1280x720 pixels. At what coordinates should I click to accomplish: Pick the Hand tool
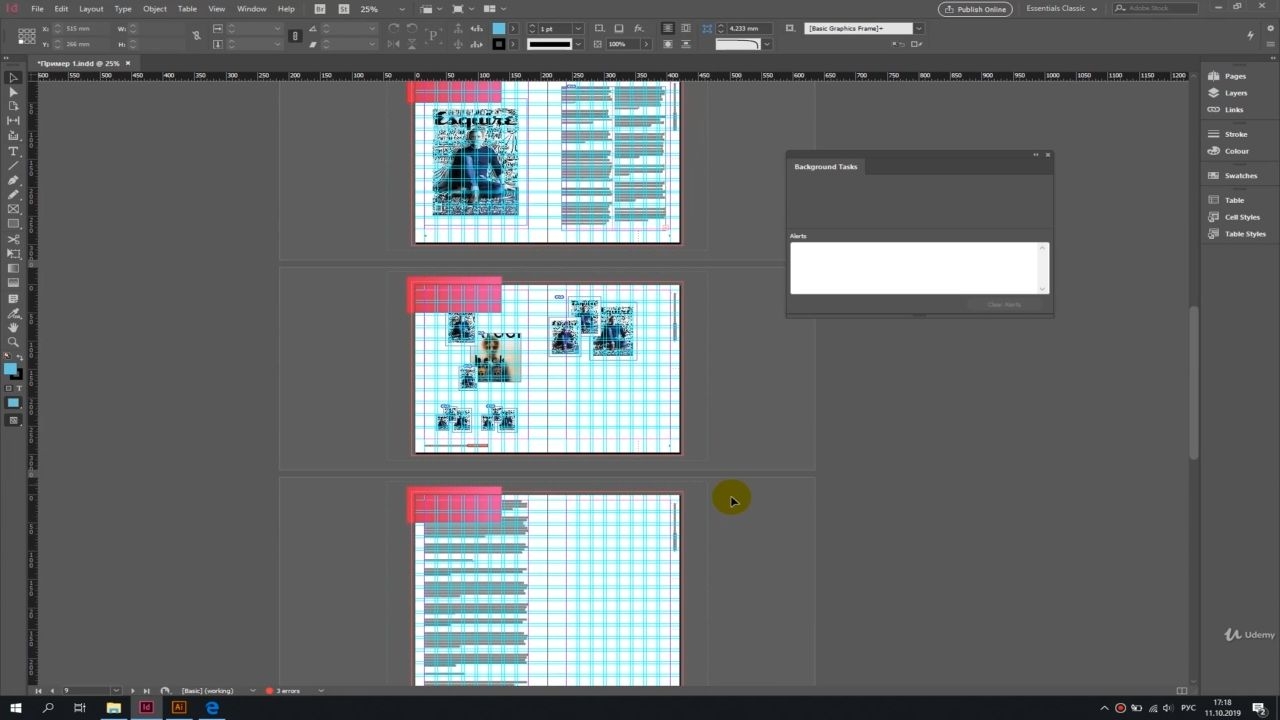click(x=13, y=327)
